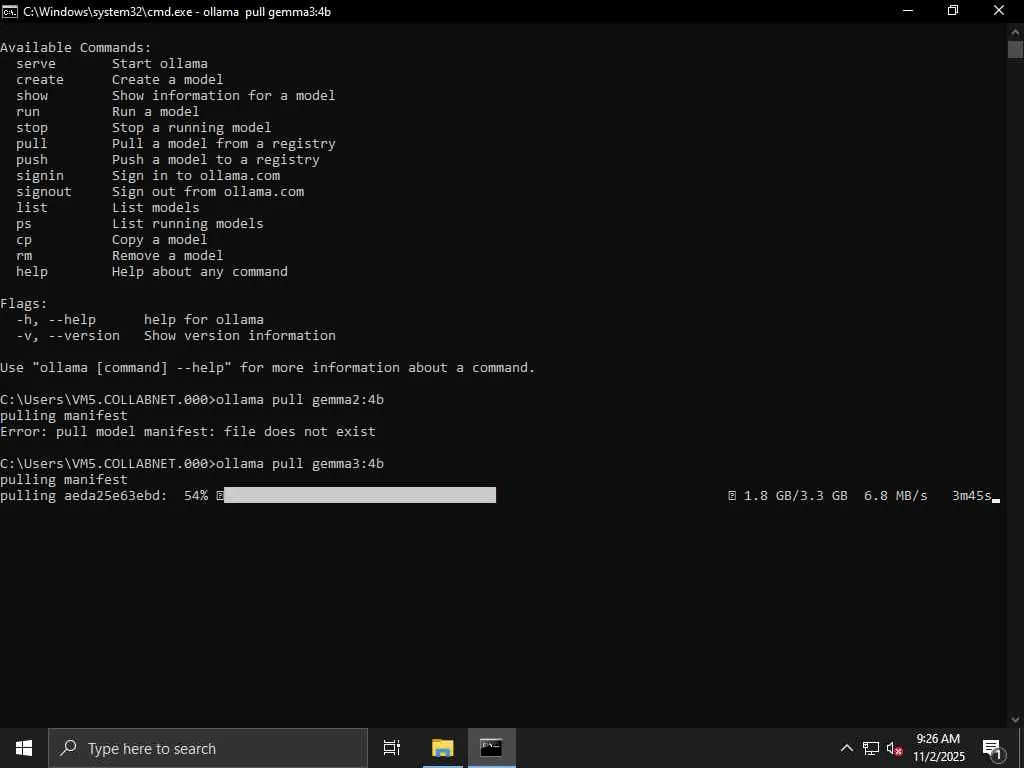Open Task View on the taskbar
The image size is (1024, 768).
391,748
